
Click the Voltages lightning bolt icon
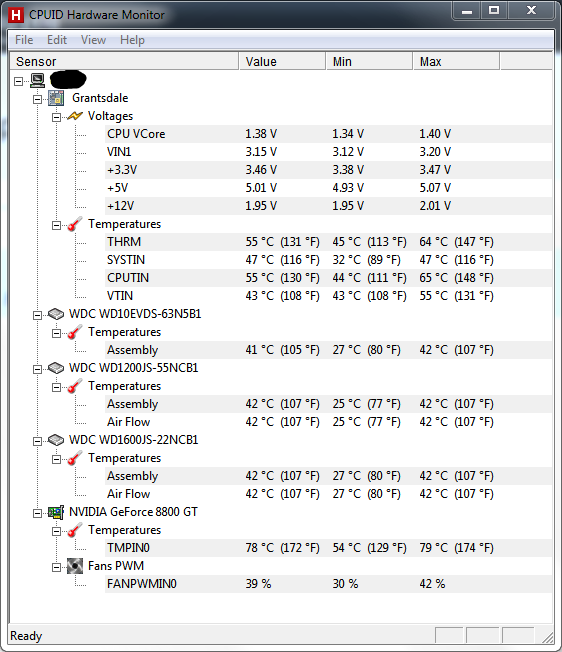[75, 116]
